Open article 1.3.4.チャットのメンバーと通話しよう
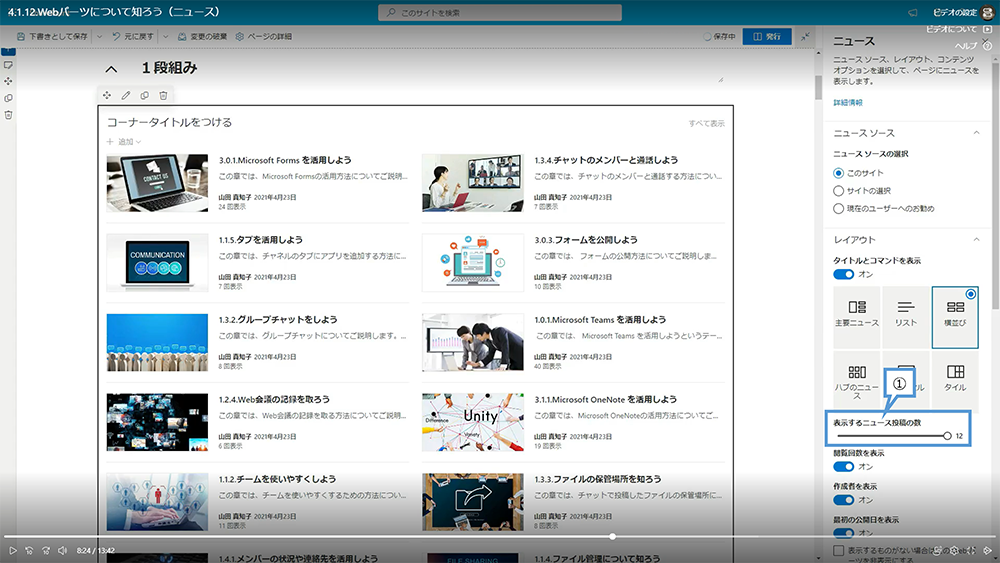The height and width of the screenshot is (563, 1000). 607,160
